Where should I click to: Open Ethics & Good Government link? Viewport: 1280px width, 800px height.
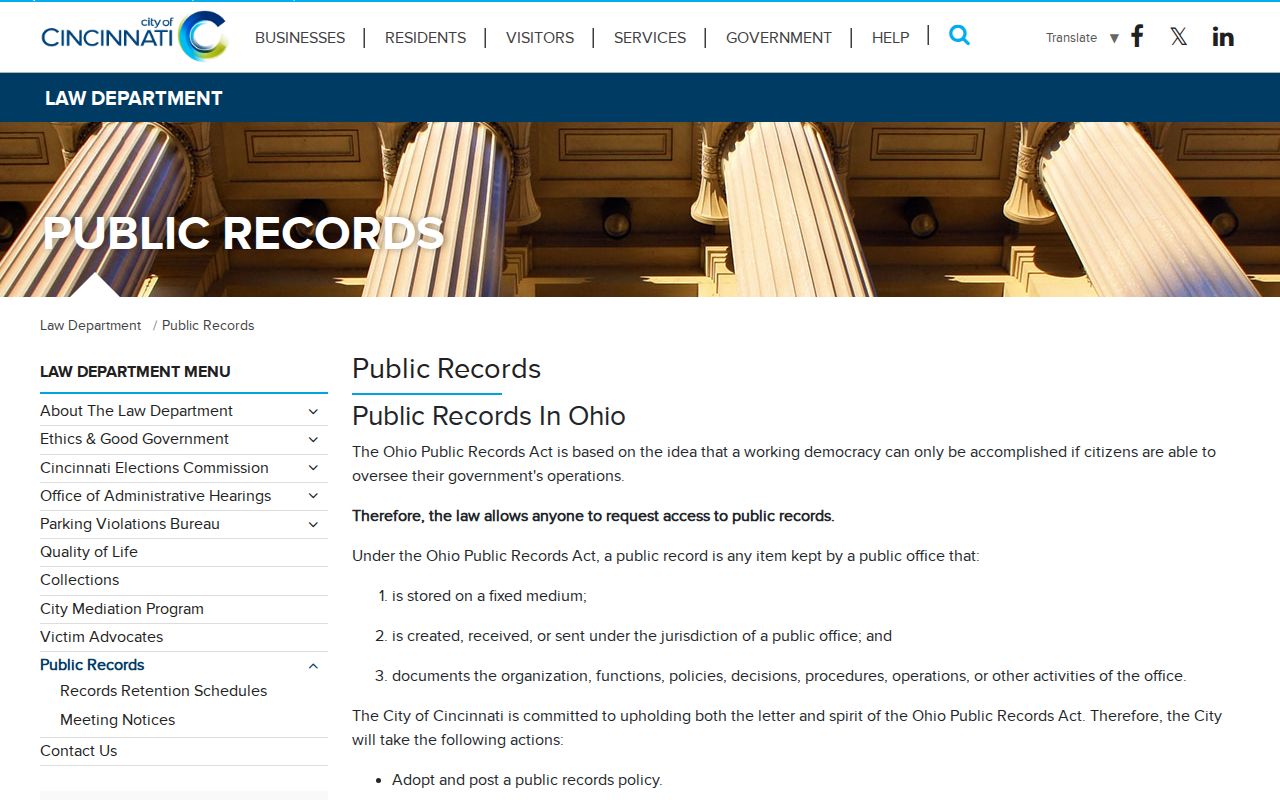[134, 439]
